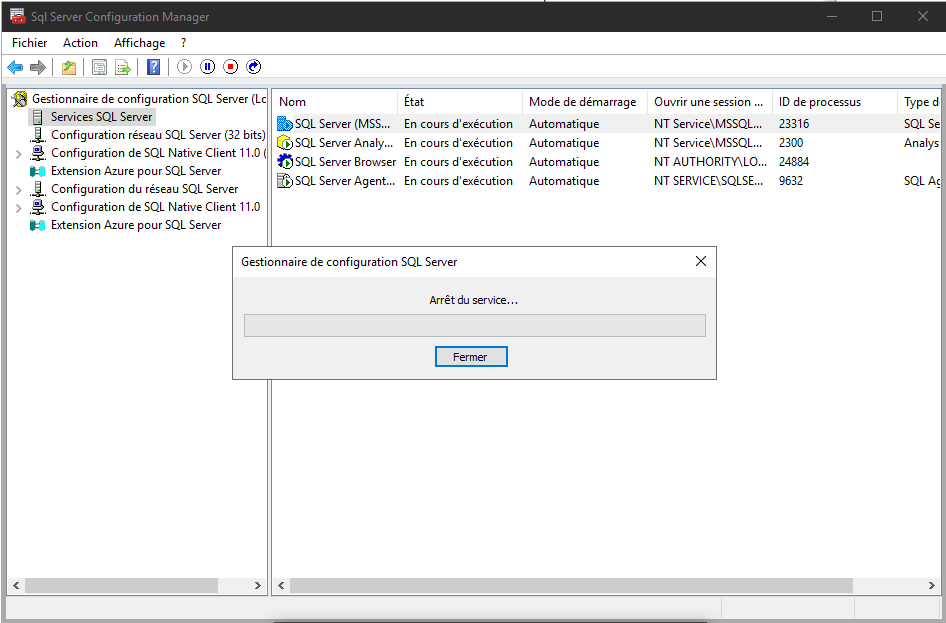Open Properties icon in toolbar
946x623 pixels.
coord(100,67)
